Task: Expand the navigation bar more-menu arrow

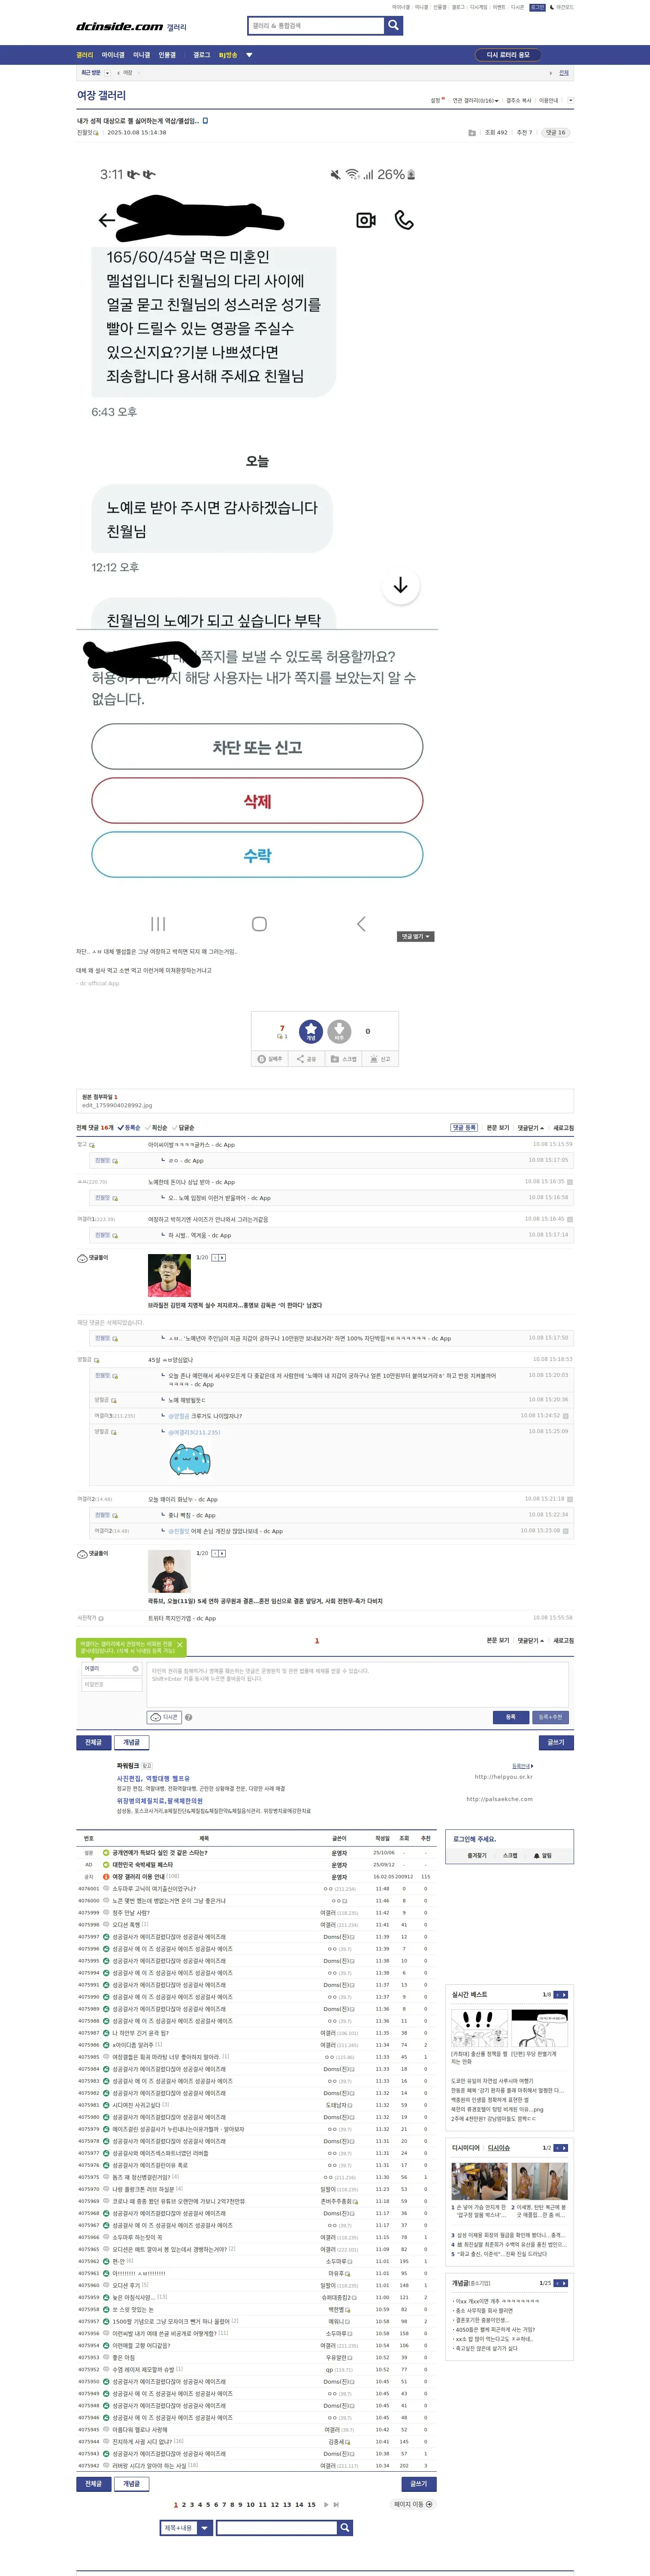Action: click(x=249, y=55)
